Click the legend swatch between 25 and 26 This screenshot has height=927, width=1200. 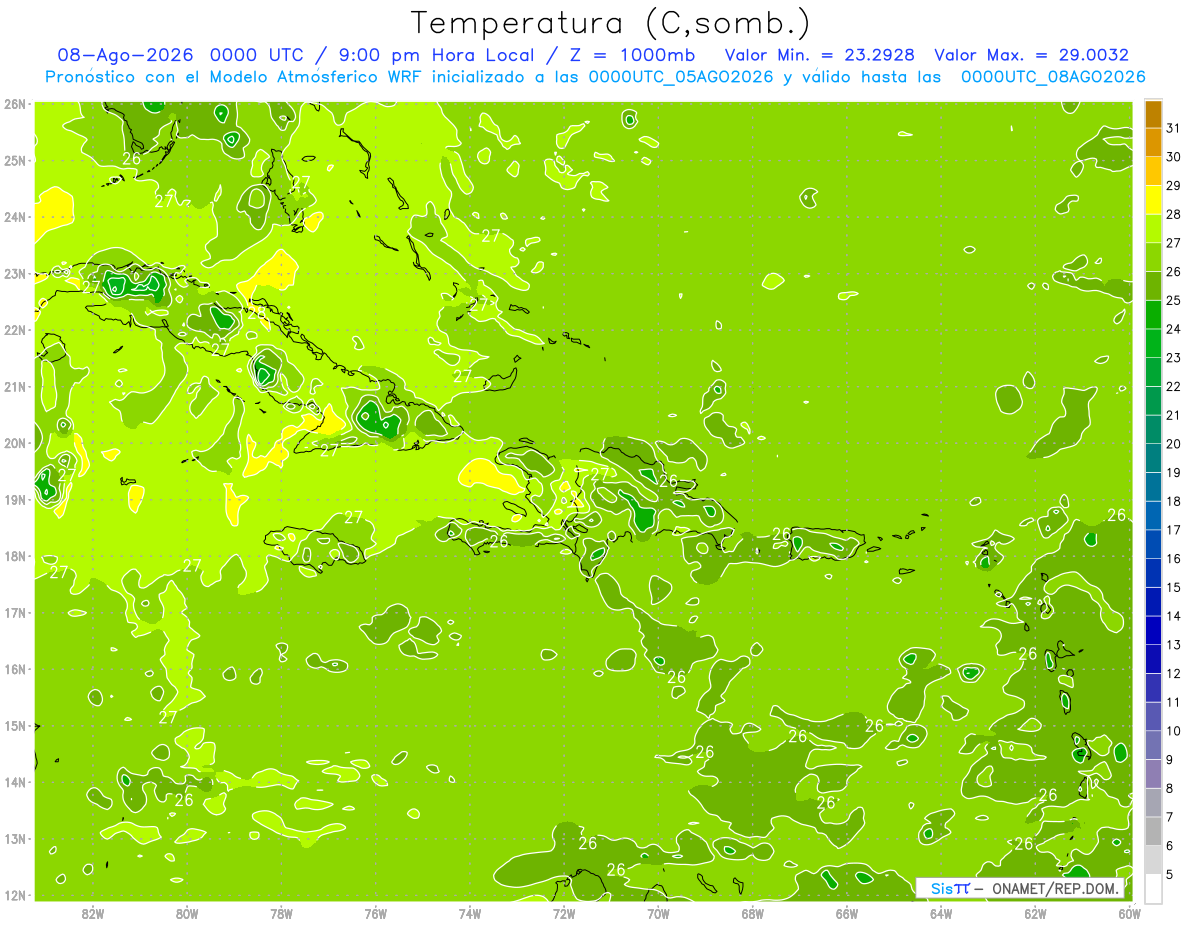[1153, 286]
